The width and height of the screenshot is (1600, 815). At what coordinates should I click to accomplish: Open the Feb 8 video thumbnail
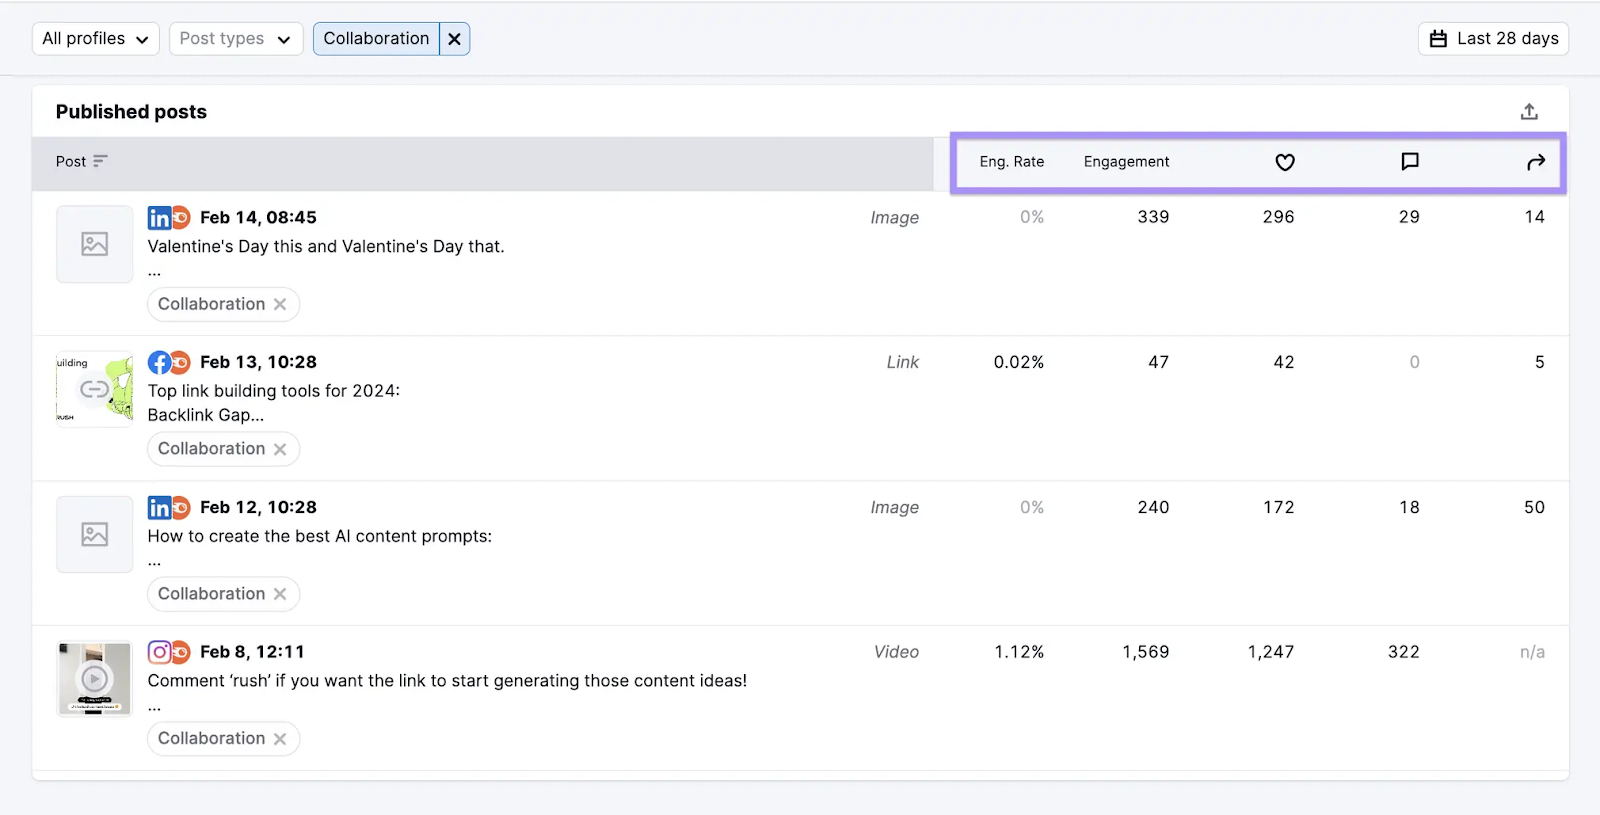(x=94, y=679)
